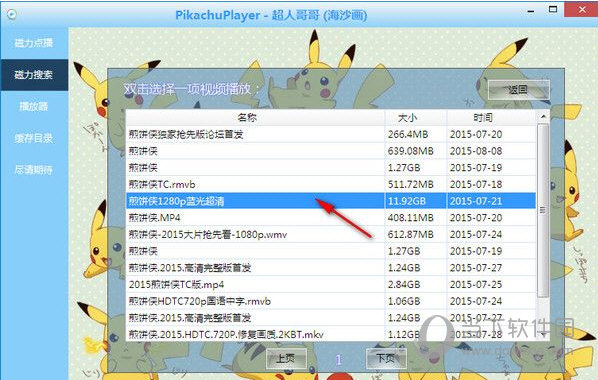
Task: Click the 11.92GB size cell
Action: [x=416, y=201]
